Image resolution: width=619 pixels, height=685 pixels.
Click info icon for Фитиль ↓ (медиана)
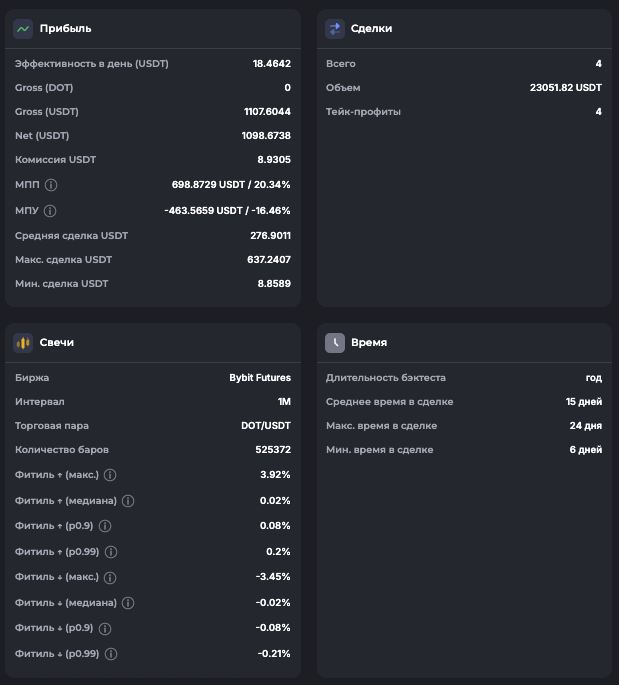point(128,603)
